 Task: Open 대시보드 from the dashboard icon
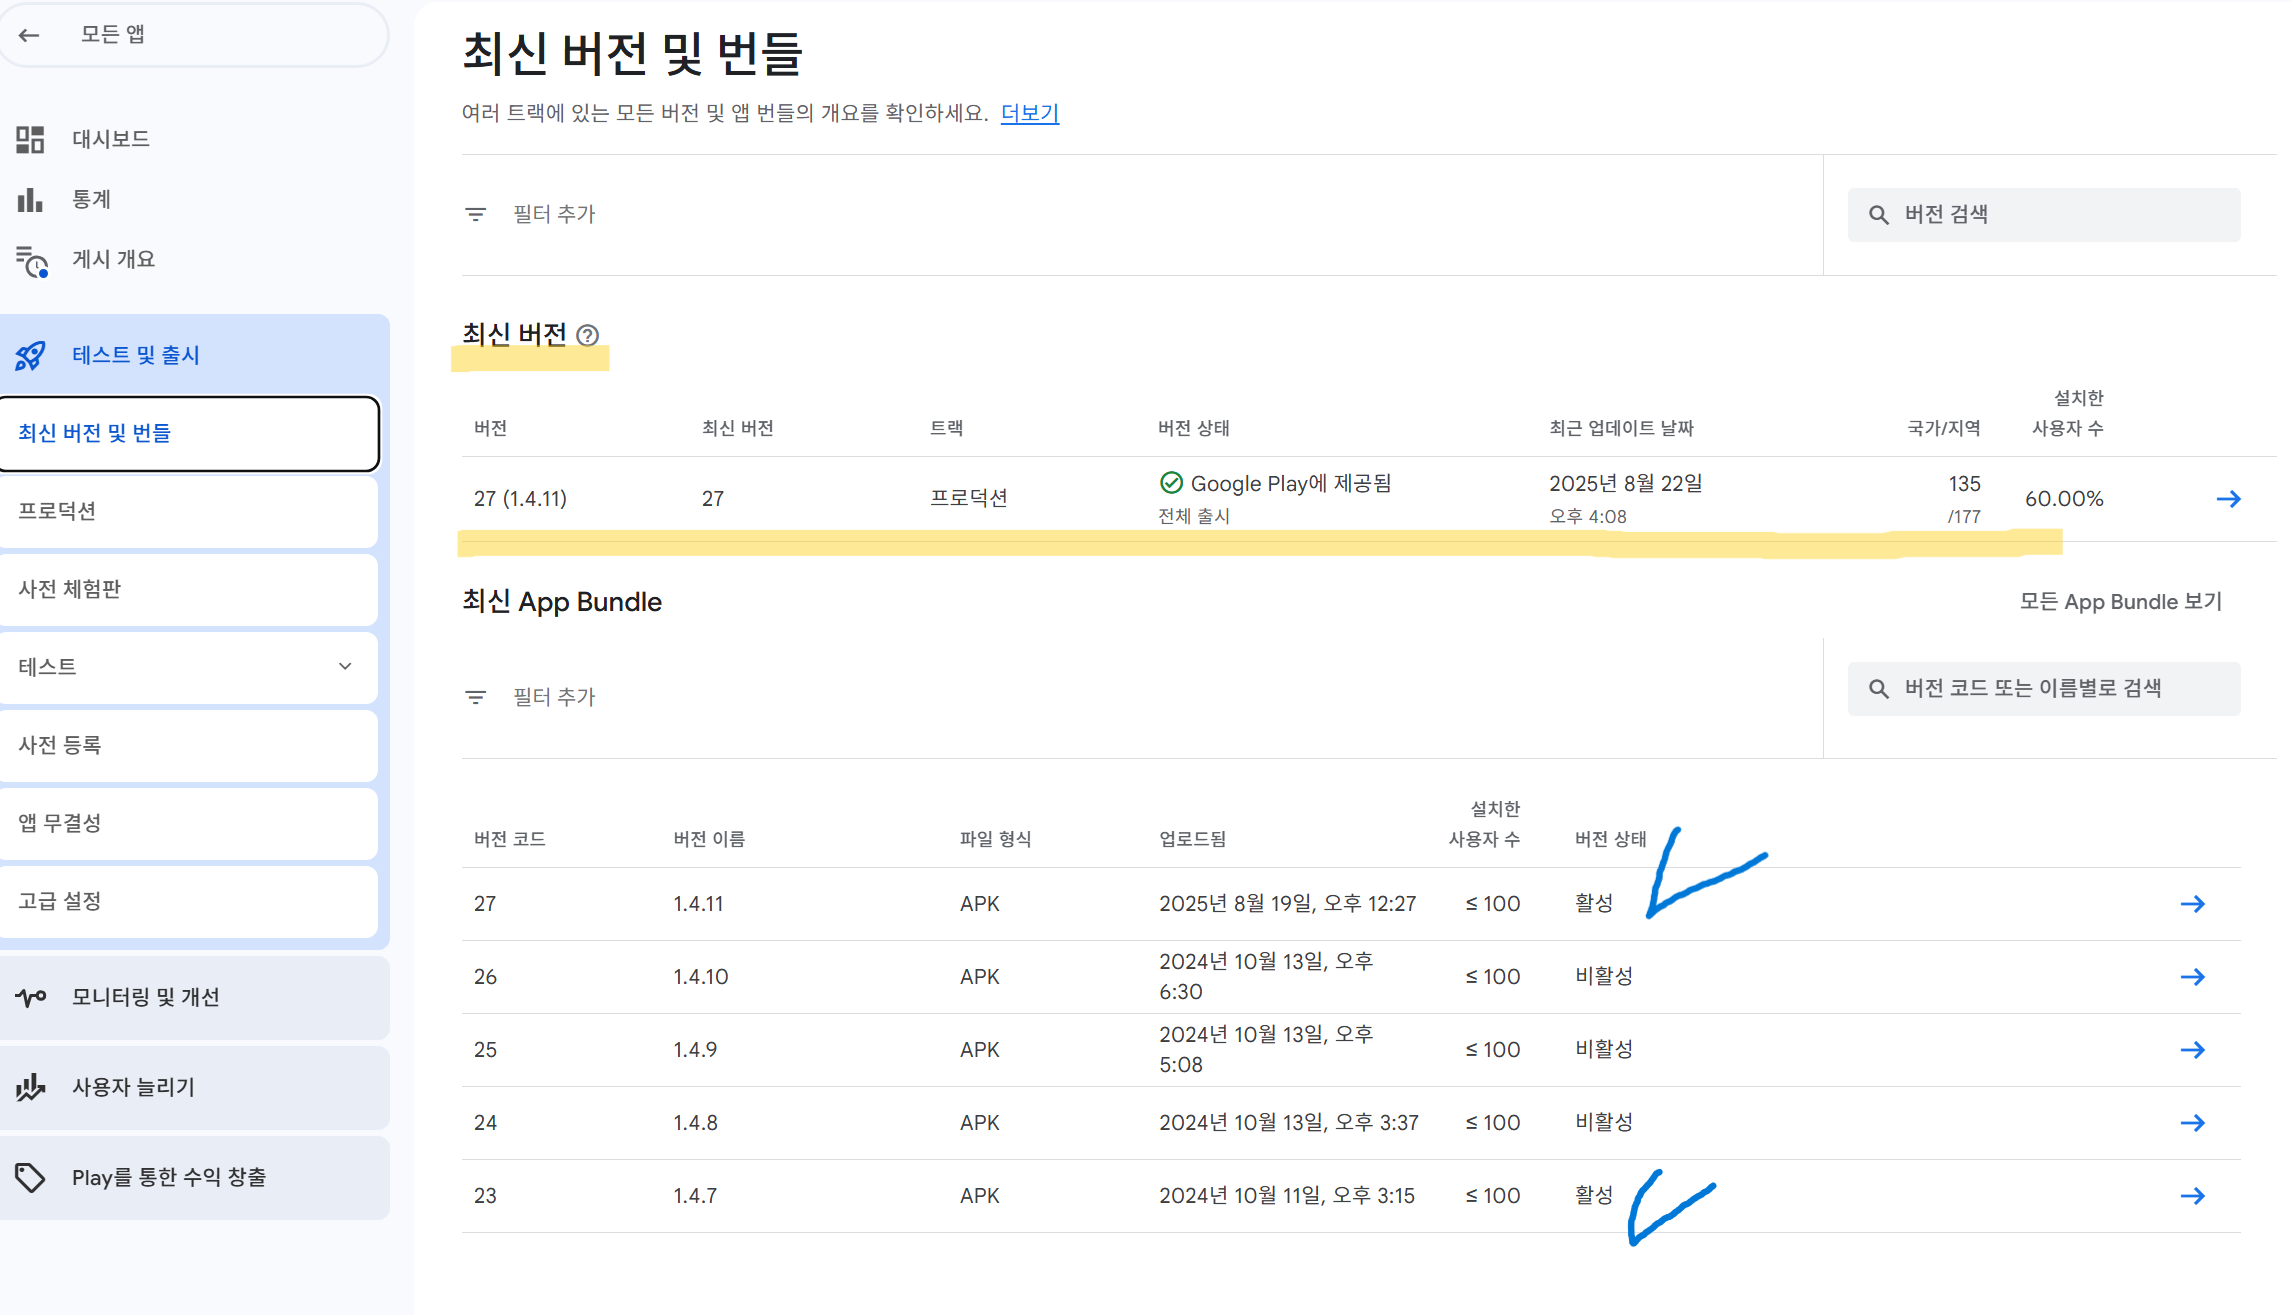tap(30, 139)
